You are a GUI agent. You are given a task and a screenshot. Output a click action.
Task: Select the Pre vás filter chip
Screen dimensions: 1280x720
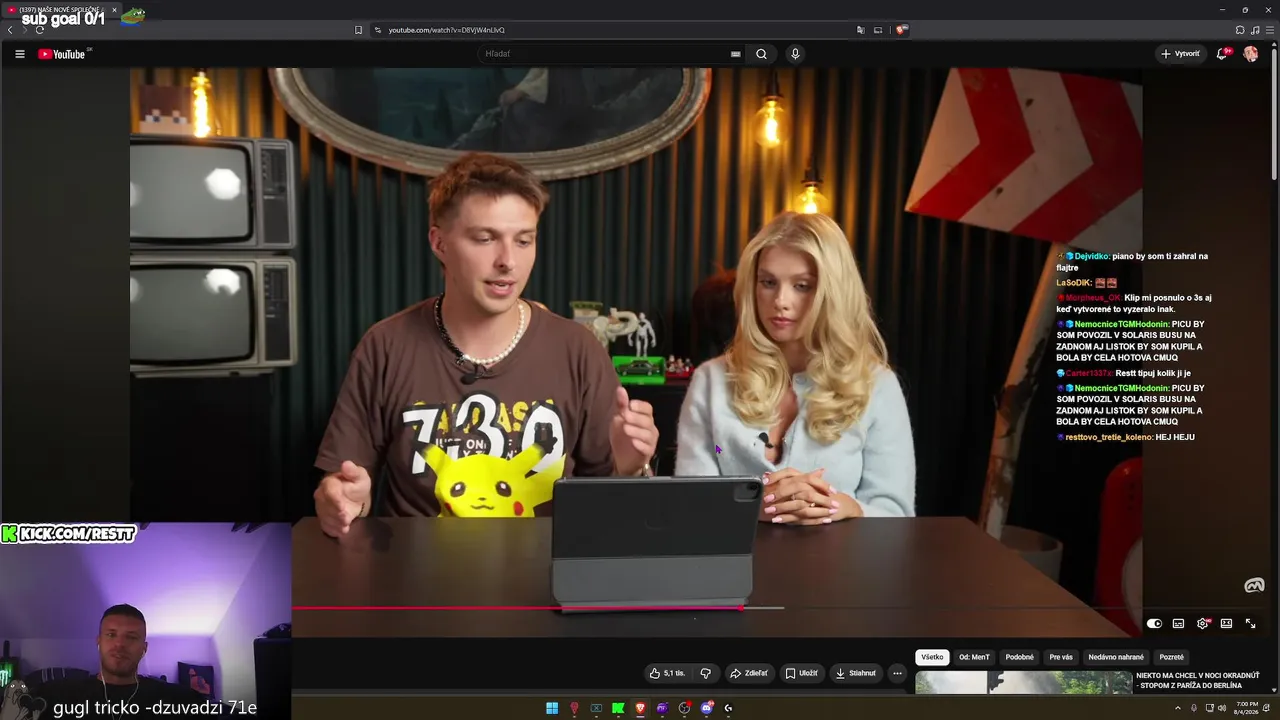pos(1061,657)
